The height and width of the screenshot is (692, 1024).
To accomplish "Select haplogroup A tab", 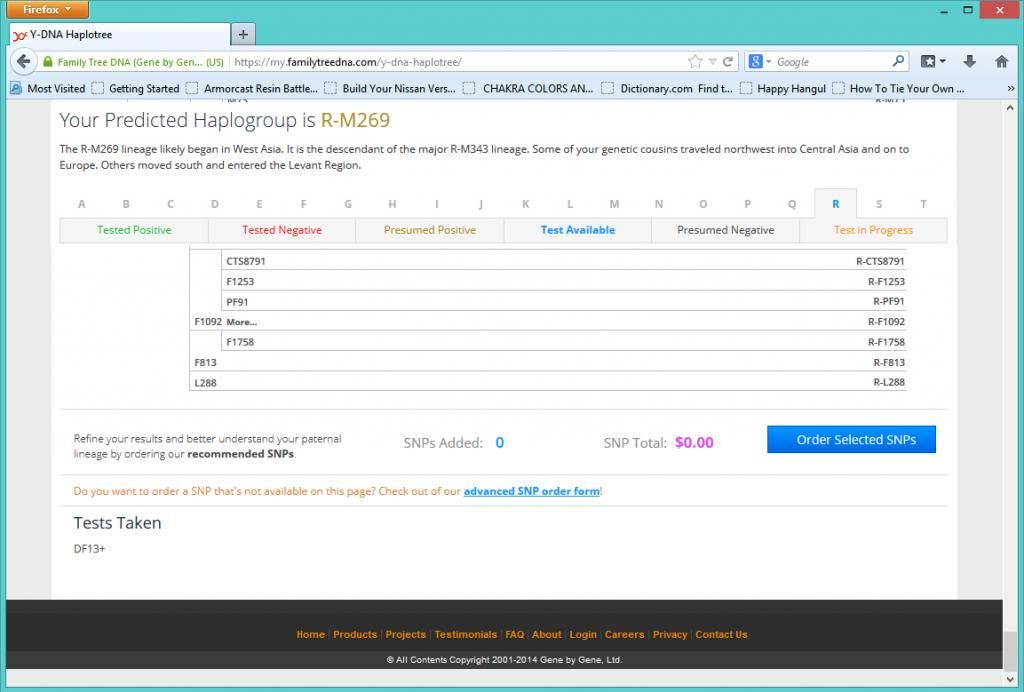I will 82,204.
